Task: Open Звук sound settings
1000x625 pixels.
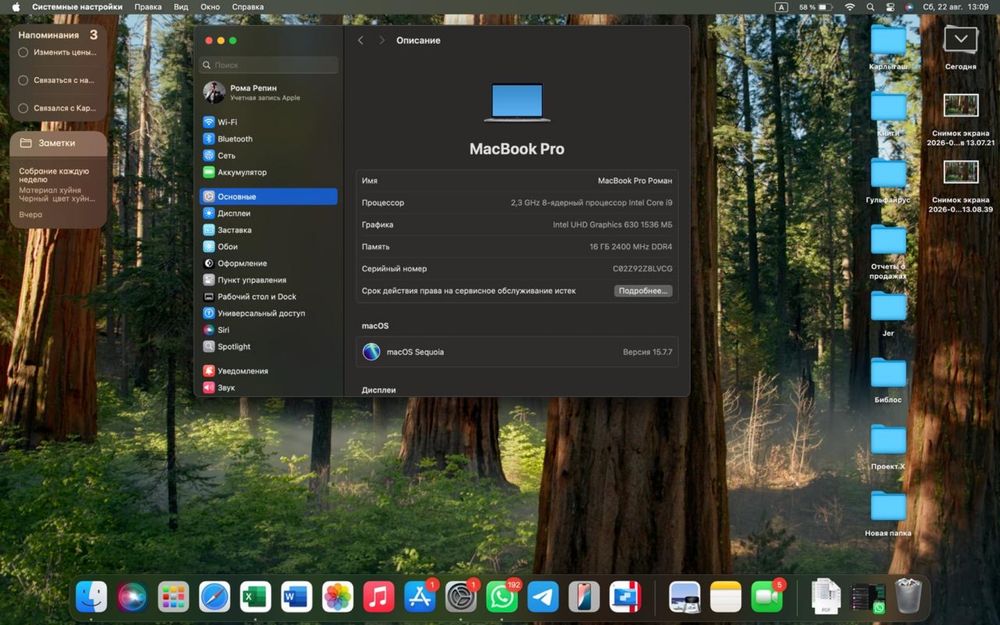Action: (268, 387)
